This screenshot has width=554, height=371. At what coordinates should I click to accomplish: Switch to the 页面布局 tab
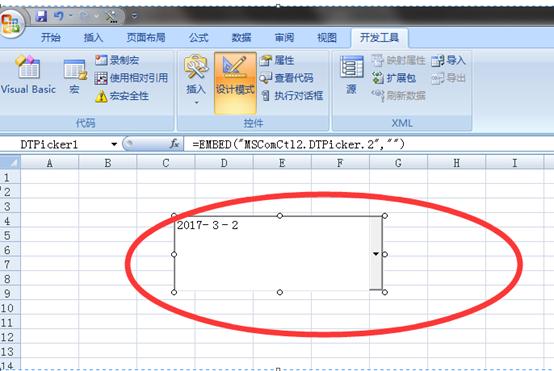146,37
